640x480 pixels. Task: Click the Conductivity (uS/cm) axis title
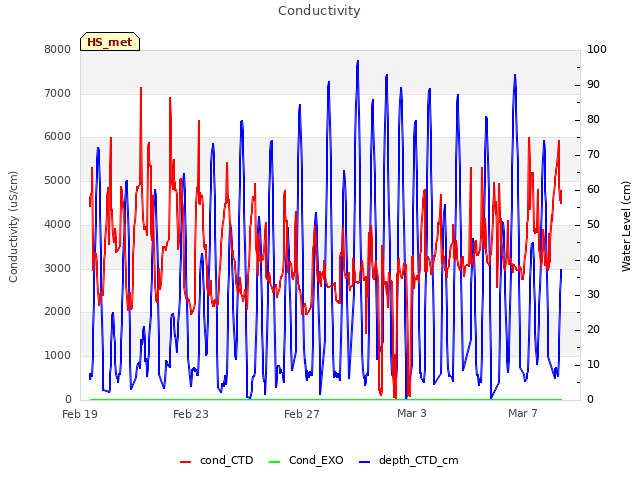pos(13,227)
